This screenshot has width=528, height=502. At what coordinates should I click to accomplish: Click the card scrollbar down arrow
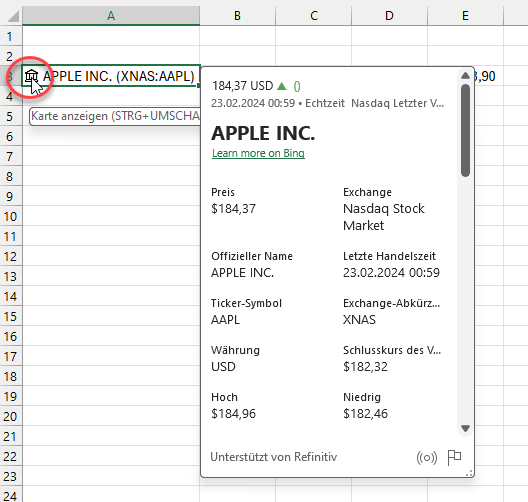(465, 429)
